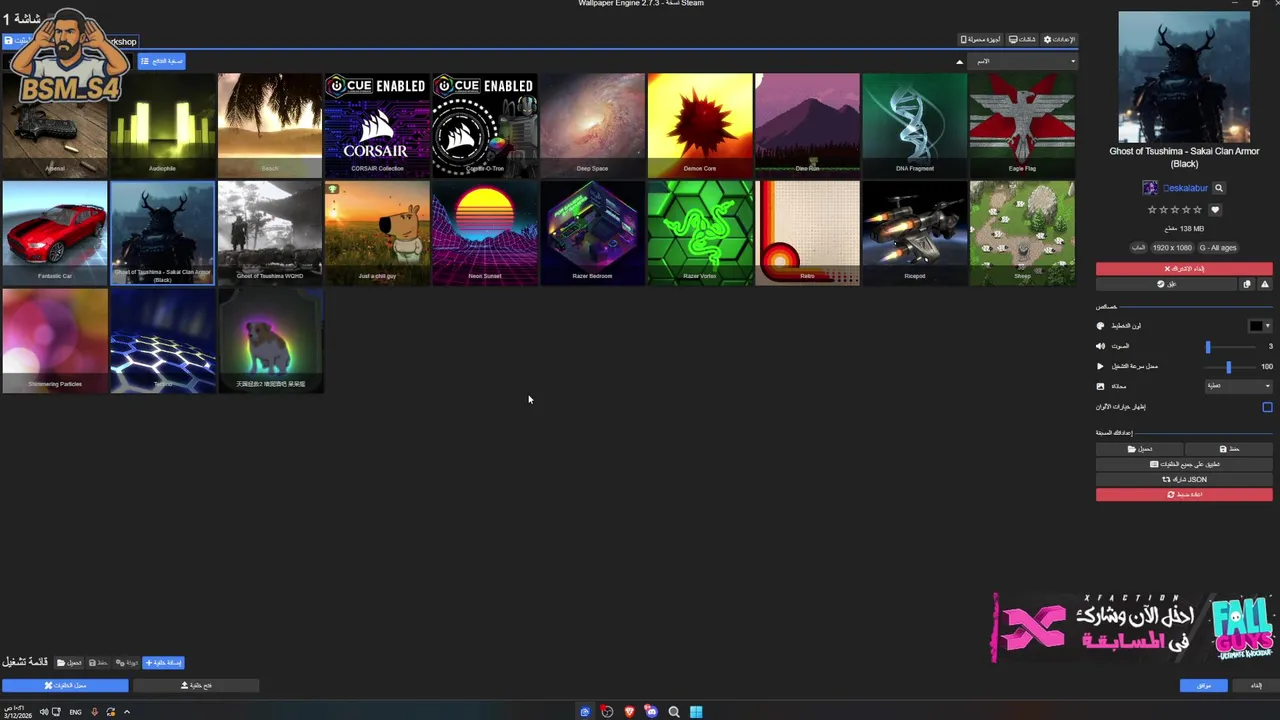Select the Beach wallpaper thumbnail
The height and width of the screenshot is (720, 1280).
(x=270, y=125)
